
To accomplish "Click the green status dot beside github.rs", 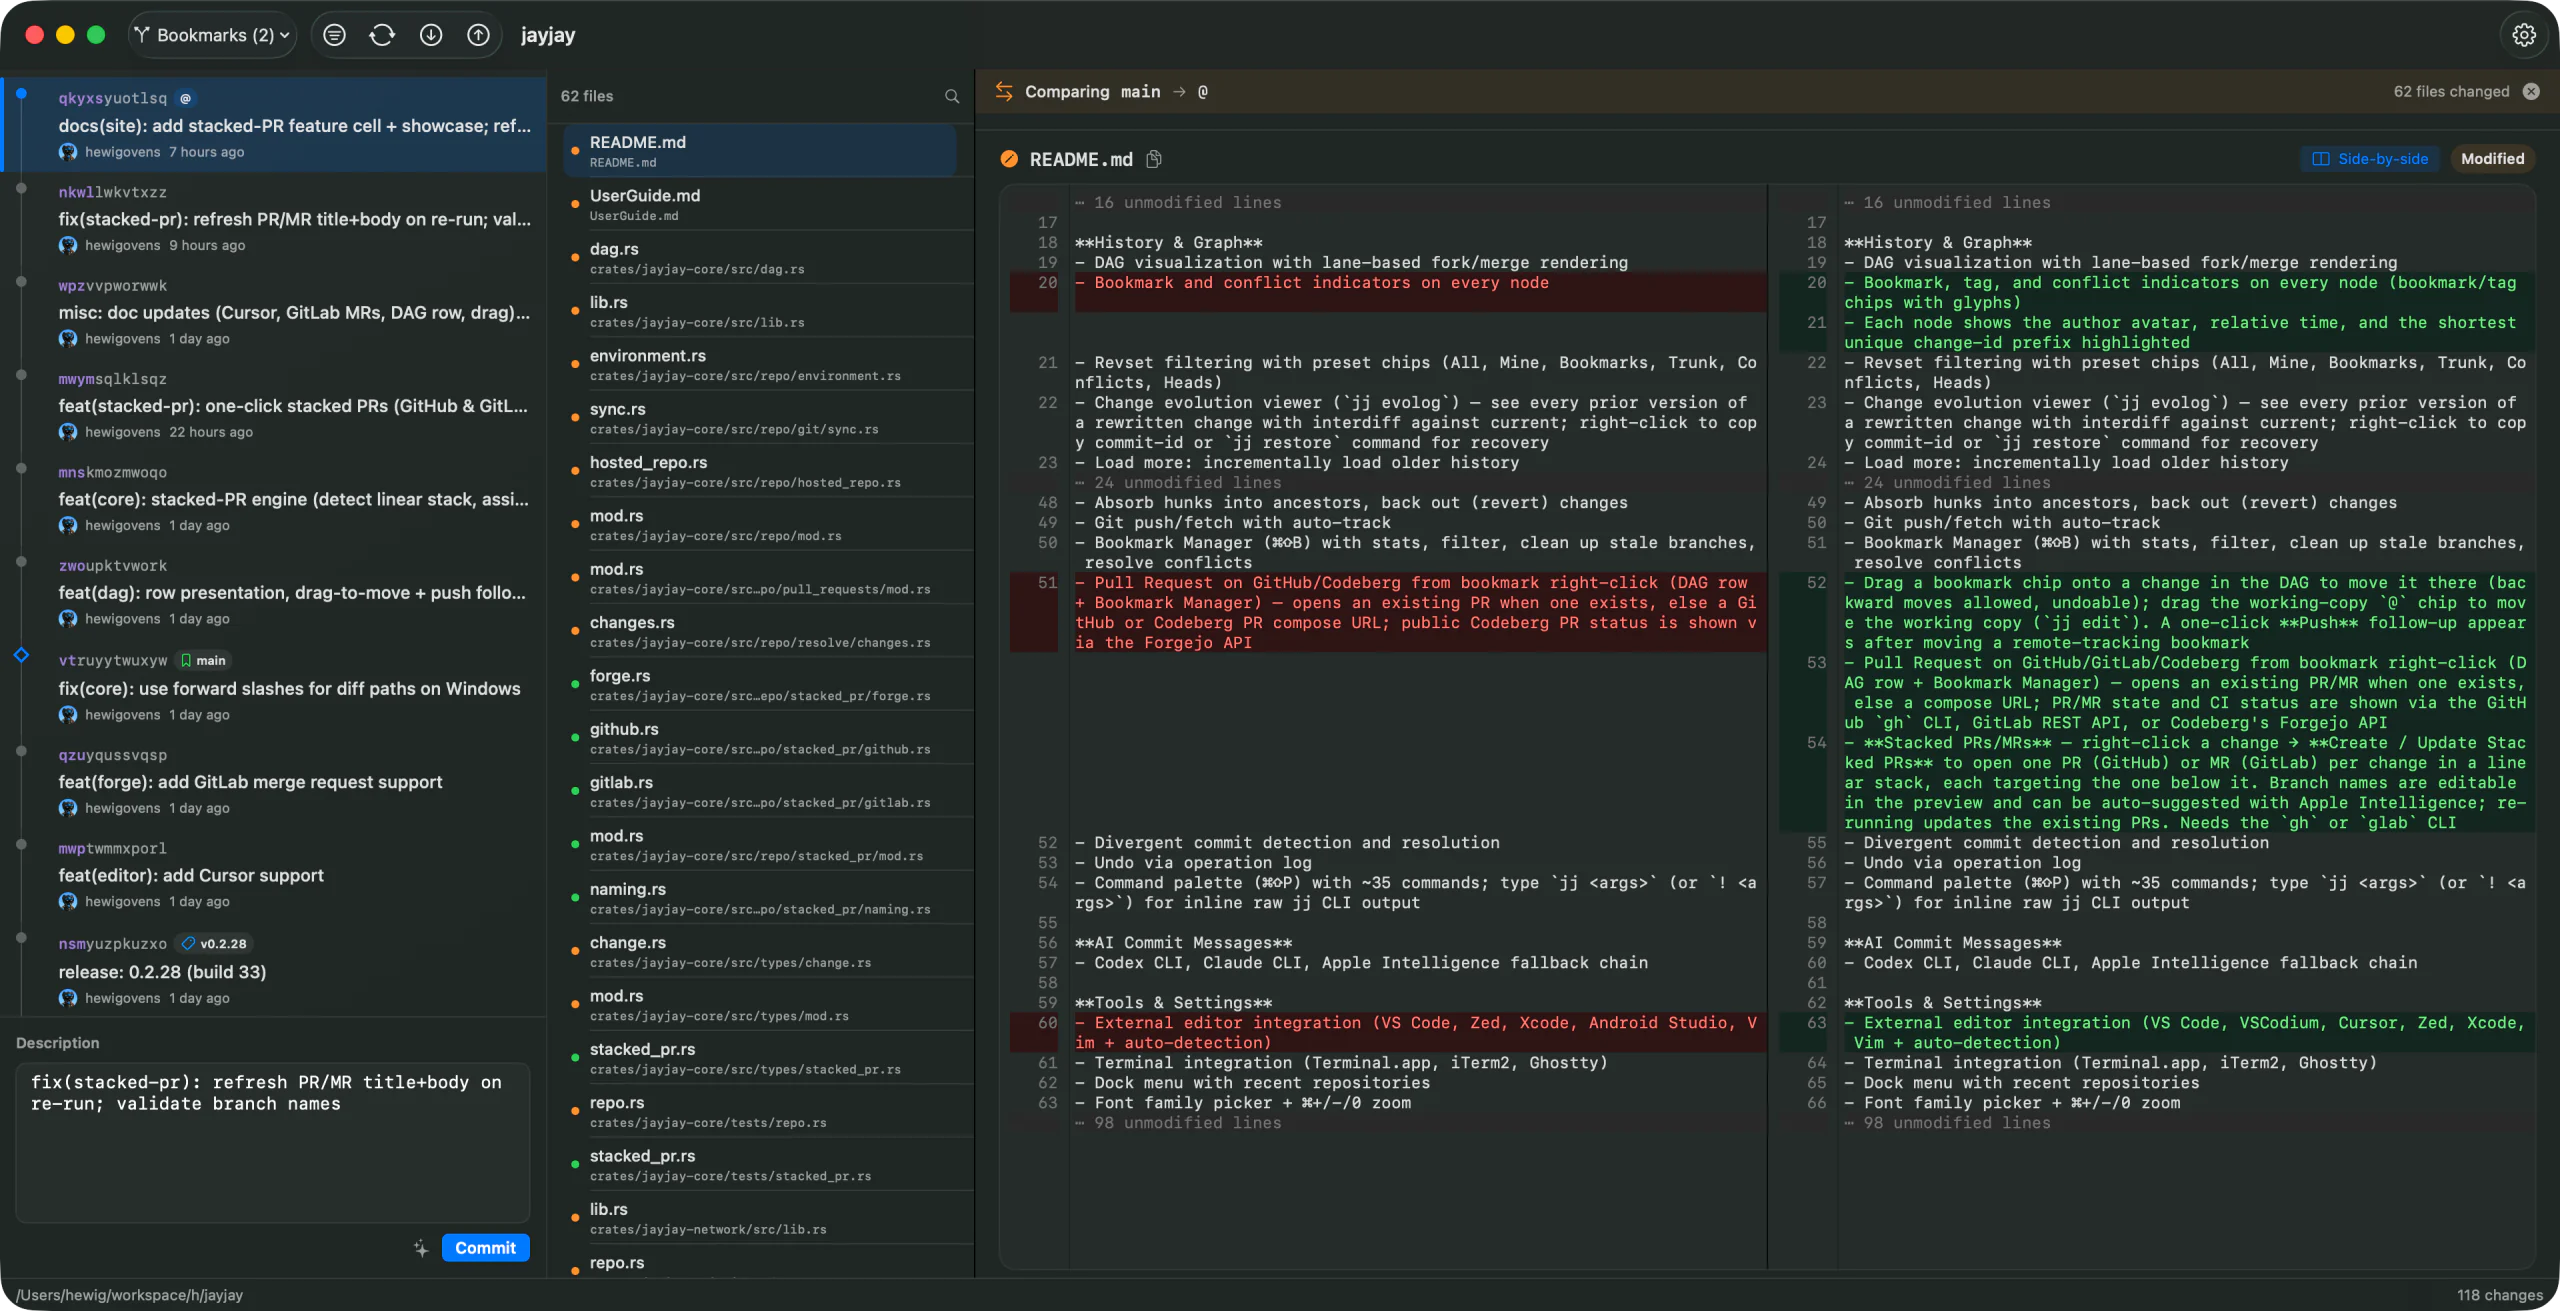I will [575, 738].
